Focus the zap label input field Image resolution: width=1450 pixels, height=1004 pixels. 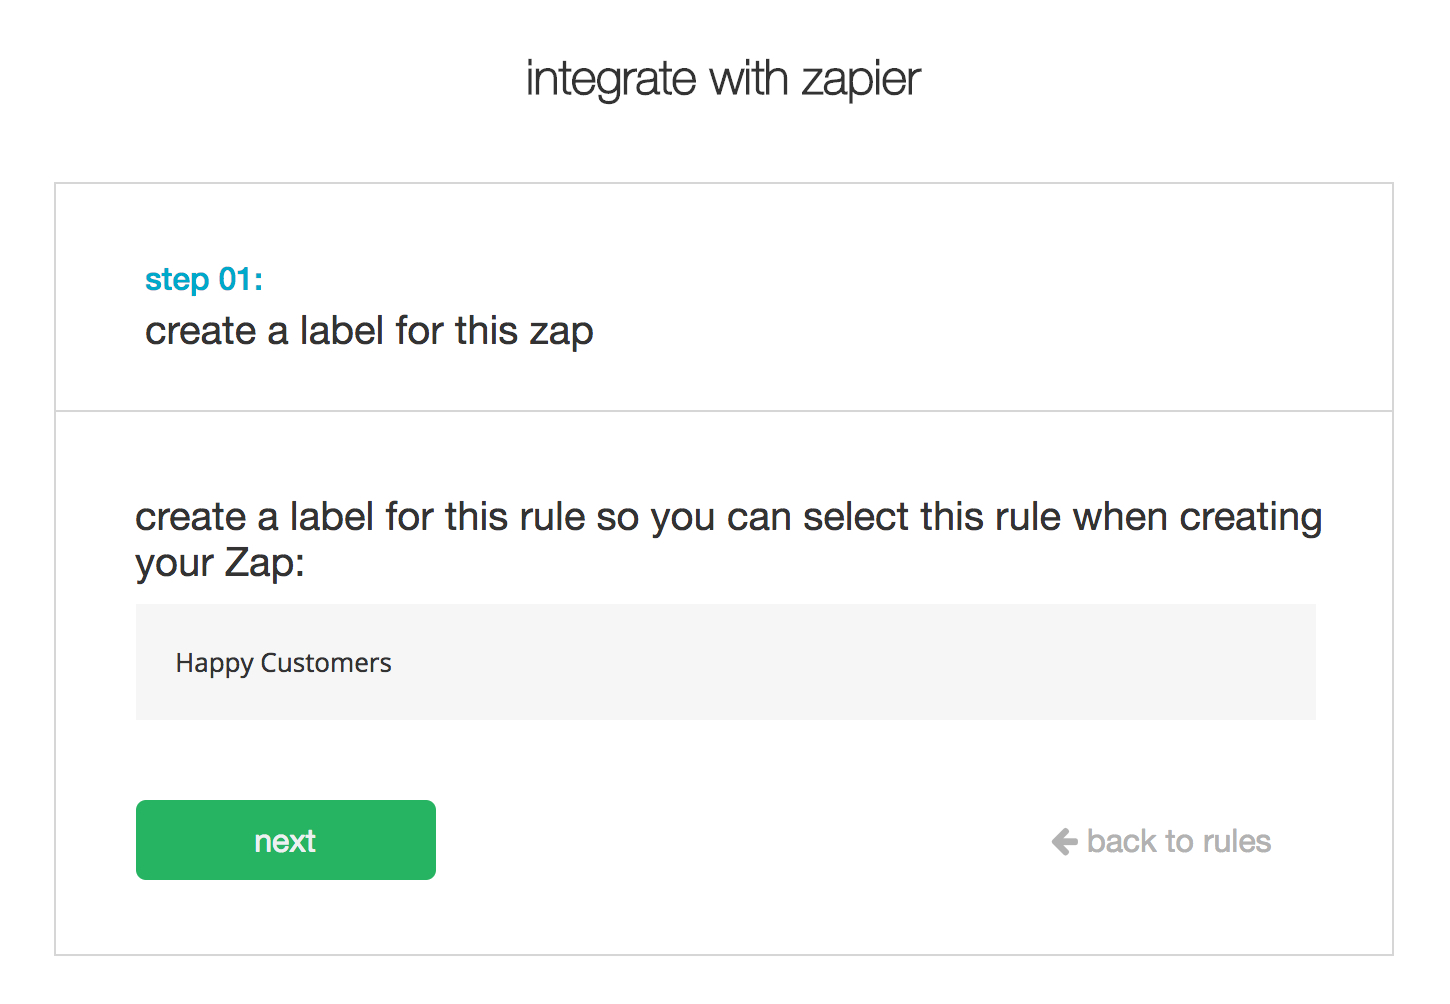725,662
